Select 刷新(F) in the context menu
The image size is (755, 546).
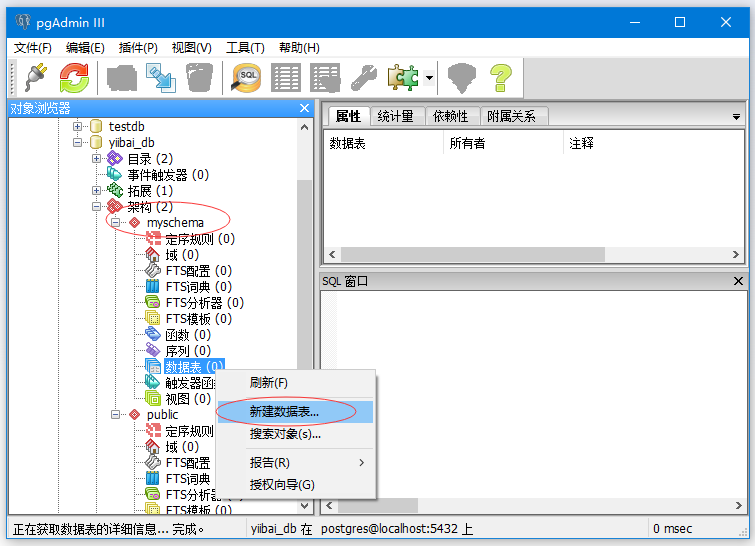(269, 383)
